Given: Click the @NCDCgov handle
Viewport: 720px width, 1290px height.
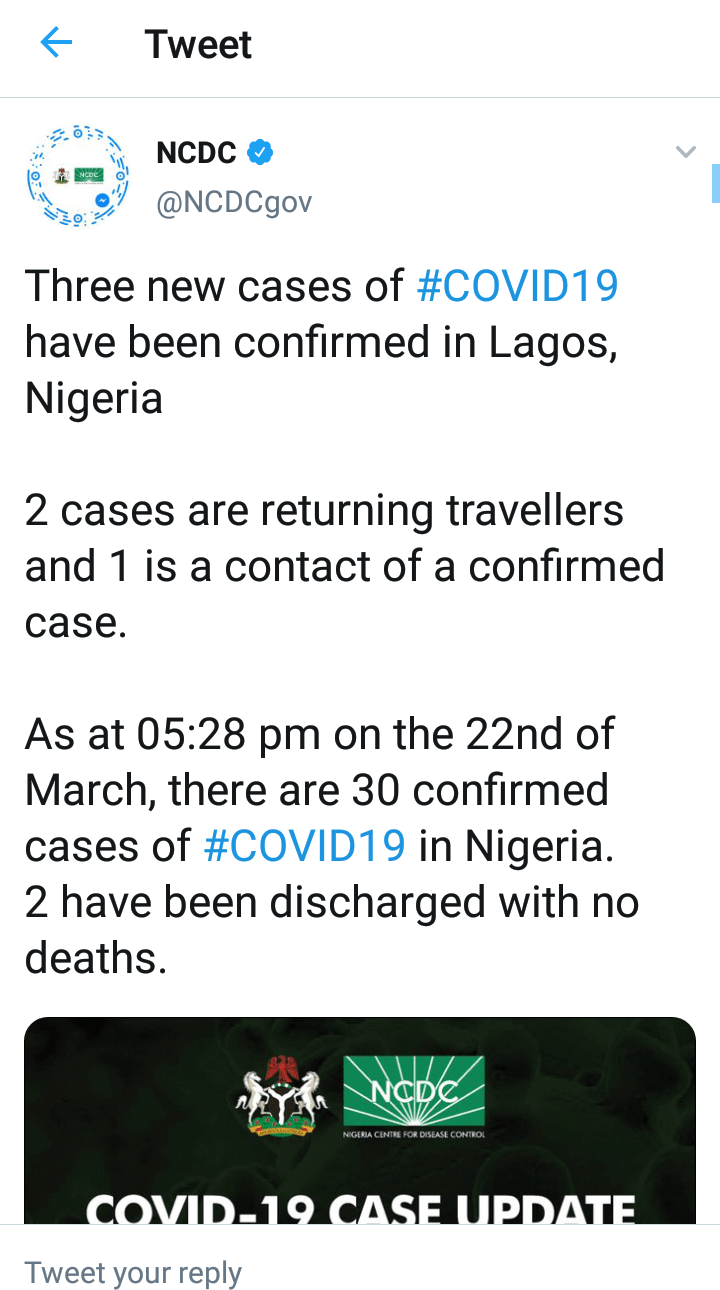Looking at the screenshot, I should coord(234,202).
